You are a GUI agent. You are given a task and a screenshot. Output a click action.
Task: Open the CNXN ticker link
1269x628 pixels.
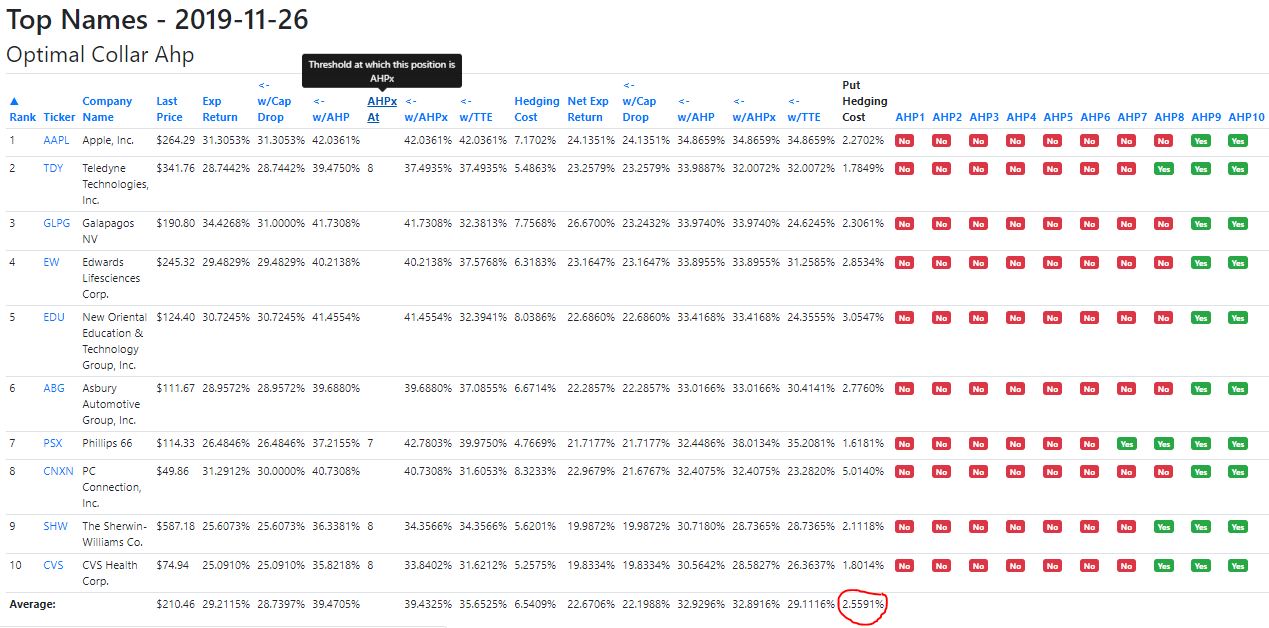58,471
